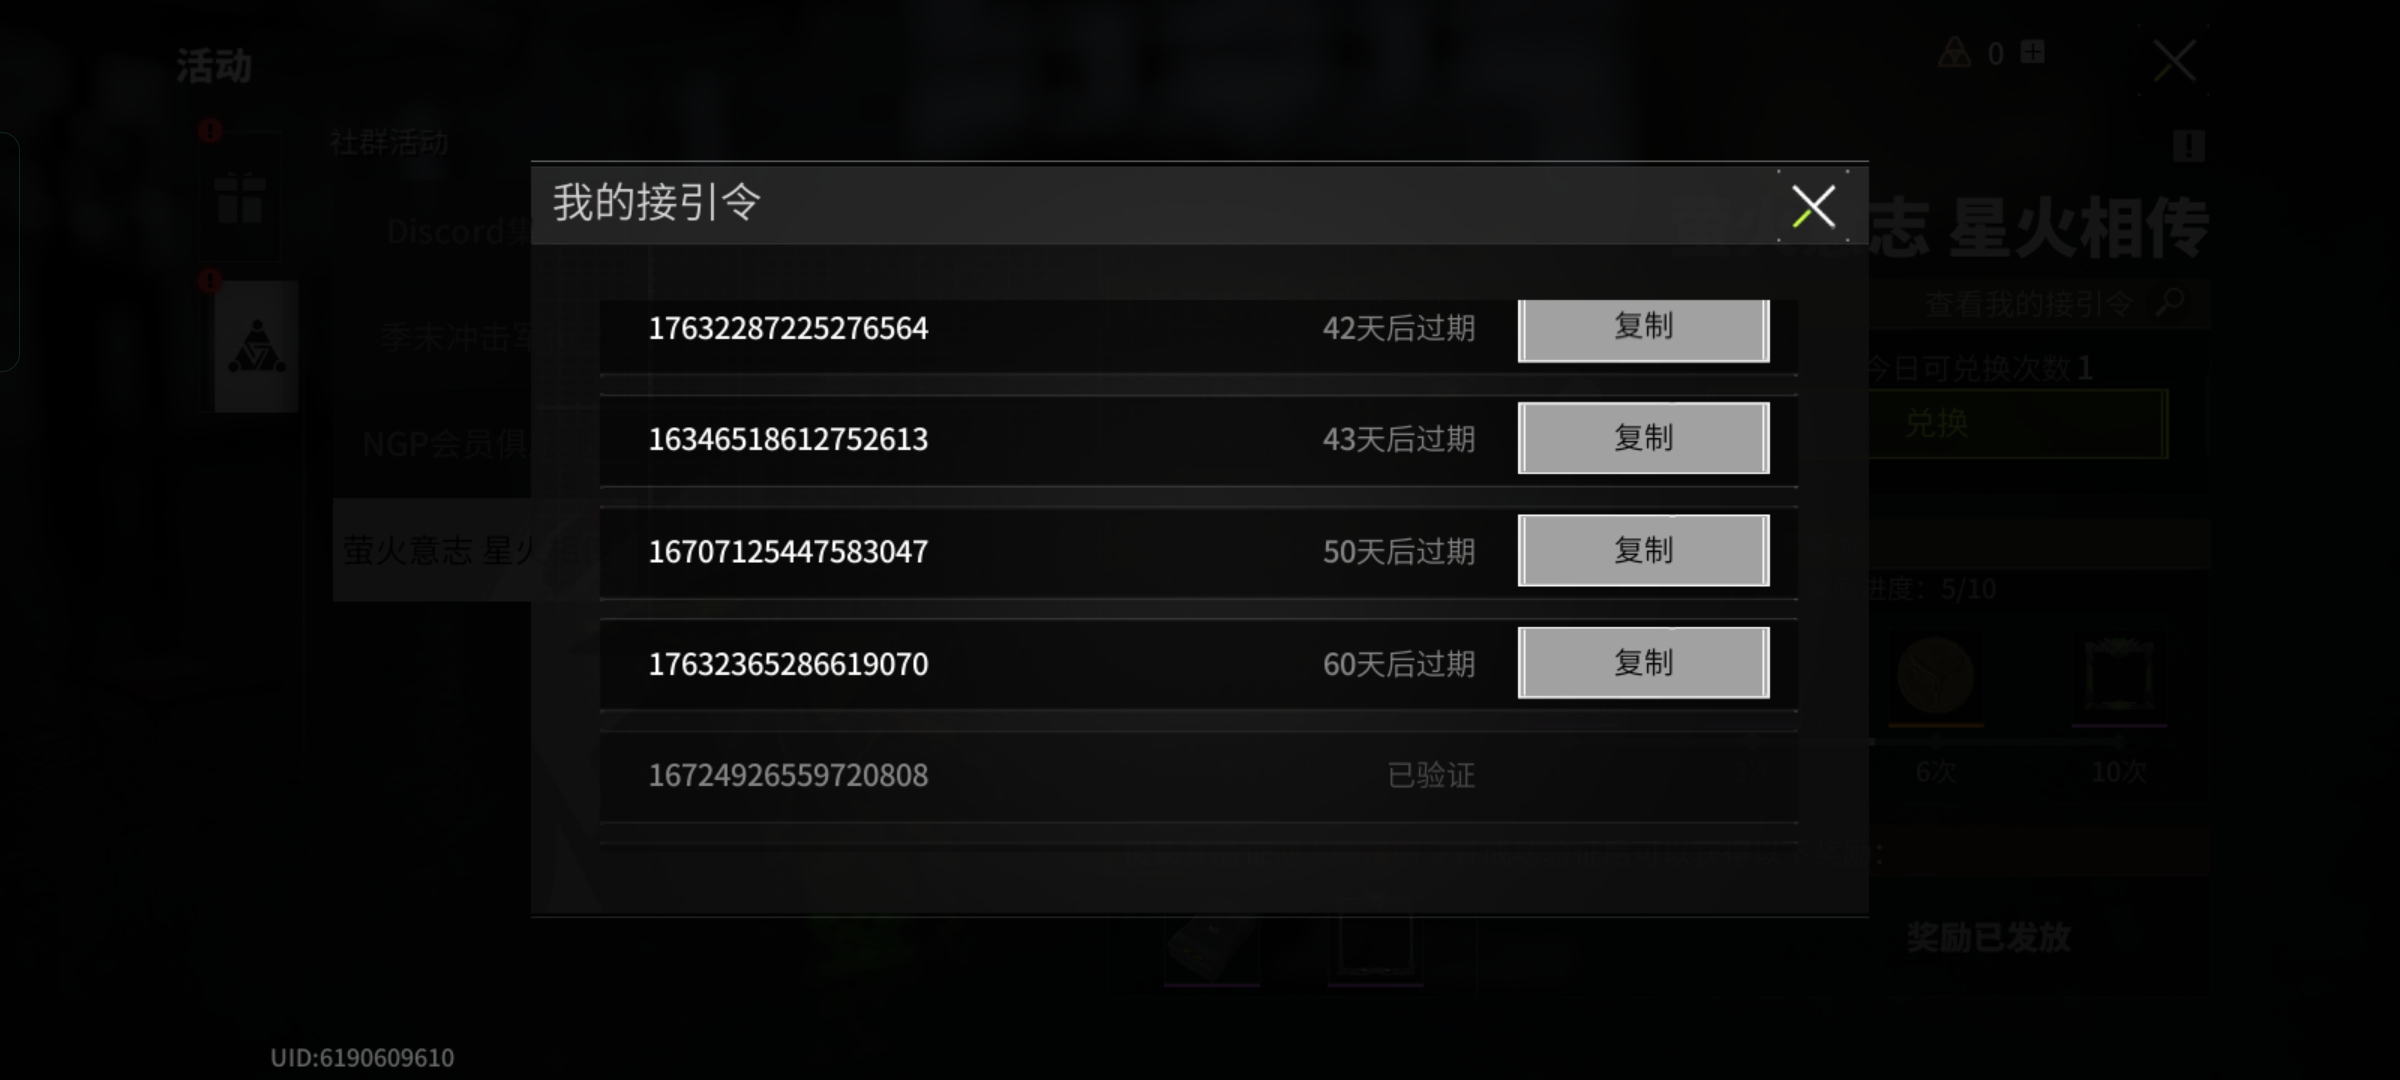Select verified code 16724926559720808 row
Image resolution: width=2400 pixels, height=1080 pixels.
coord(1198,776)
